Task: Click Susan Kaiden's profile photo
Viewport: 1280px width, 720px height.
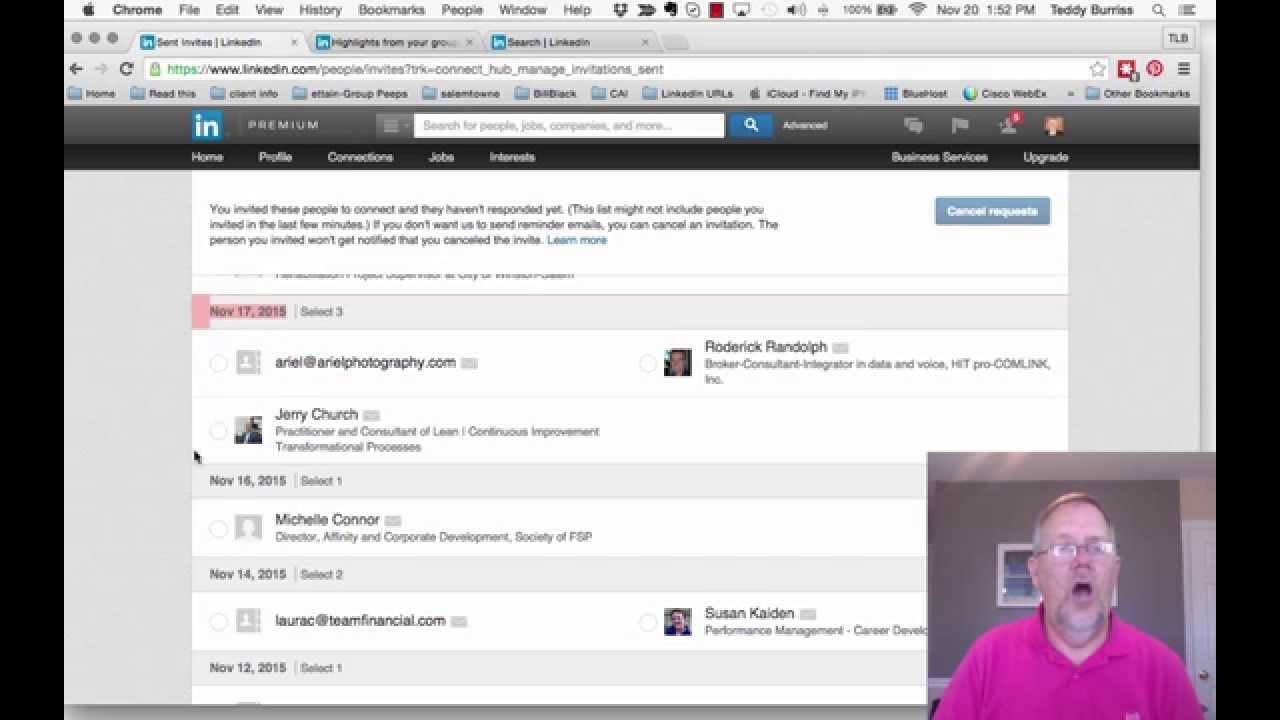Action: click(677, 621)
